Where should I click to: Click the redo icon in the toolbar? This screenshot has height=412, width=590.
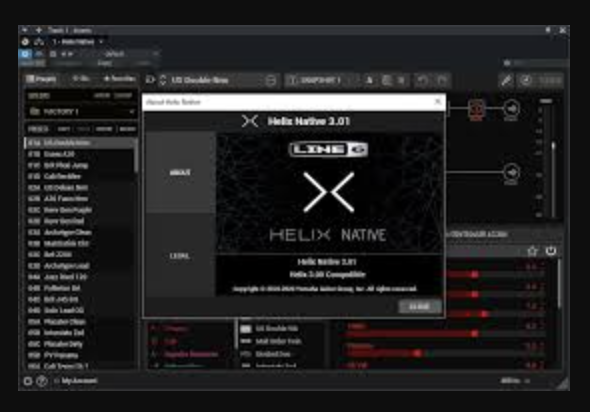(442, 81)
